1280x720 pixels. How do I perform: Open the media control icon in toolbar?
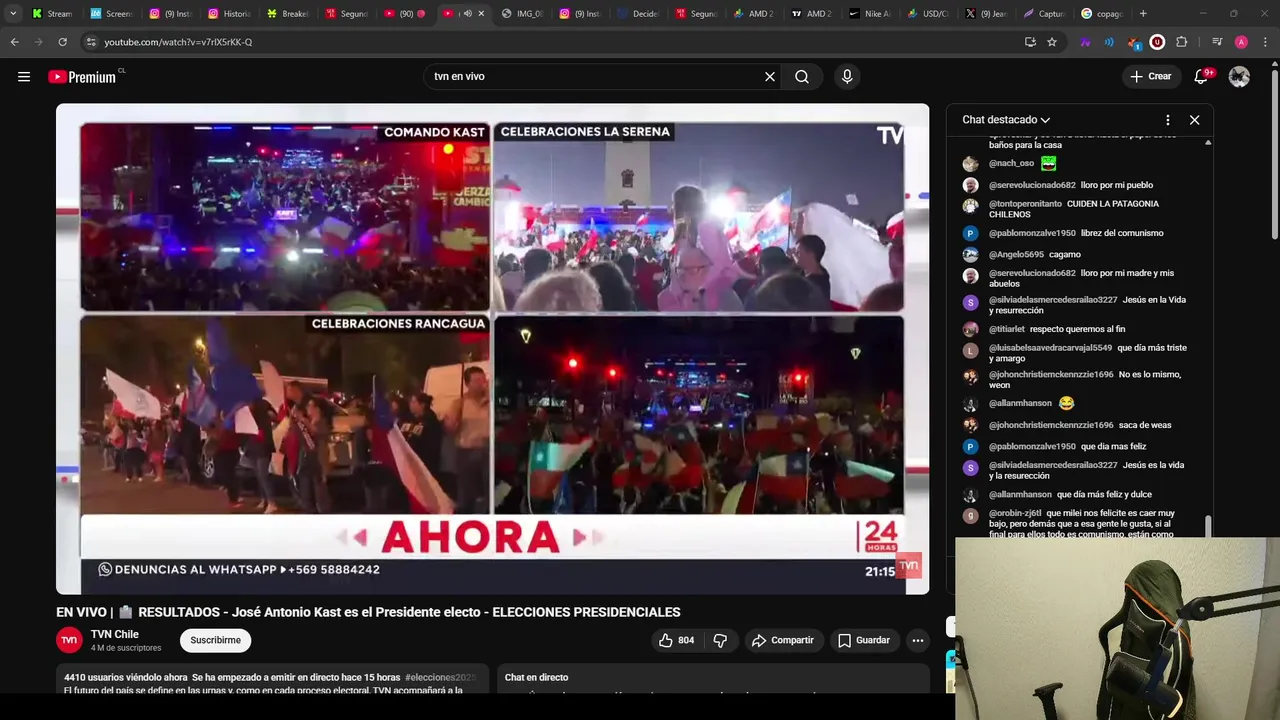[x=1217, y=42]
